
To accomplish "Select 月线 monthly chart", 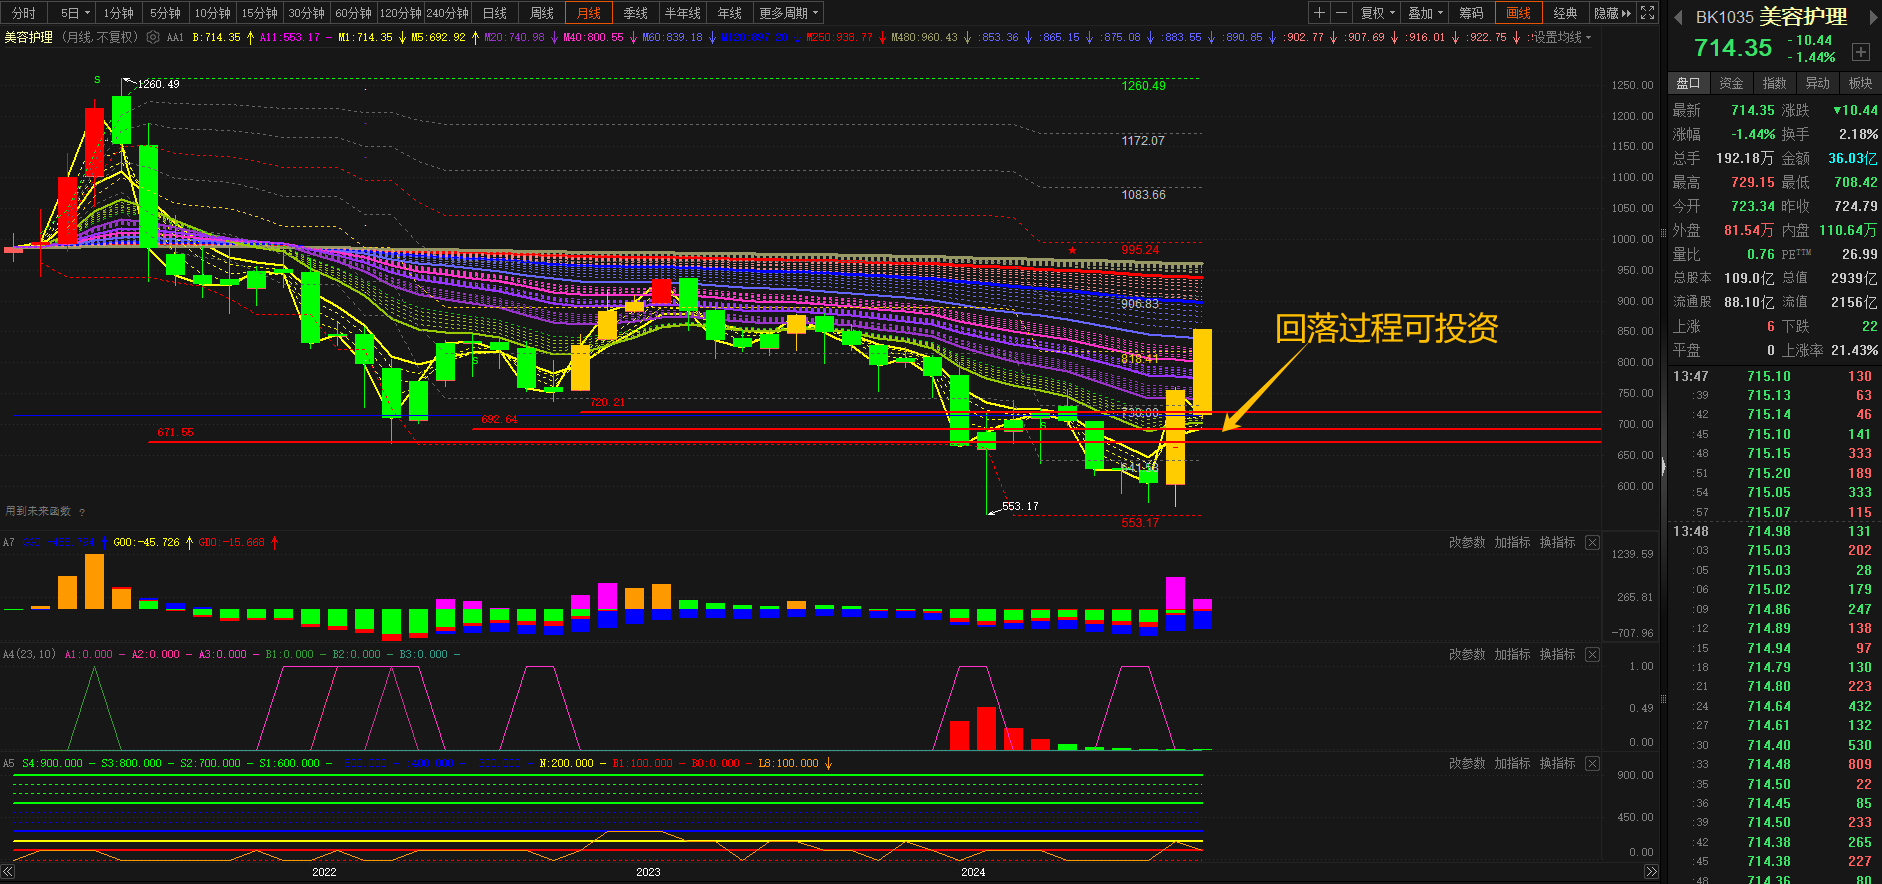I will pyautogui.click(x=589, y=13).
